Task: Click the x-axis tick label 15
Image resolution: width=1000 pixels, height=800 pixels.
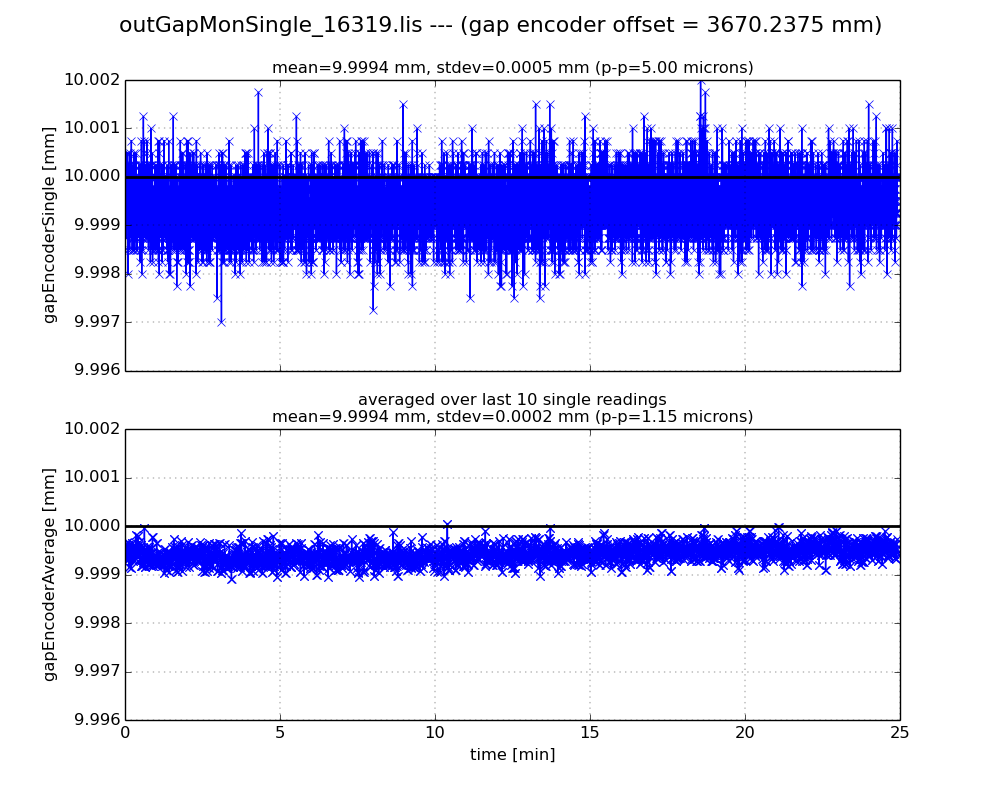Action: tap(590, 733)
